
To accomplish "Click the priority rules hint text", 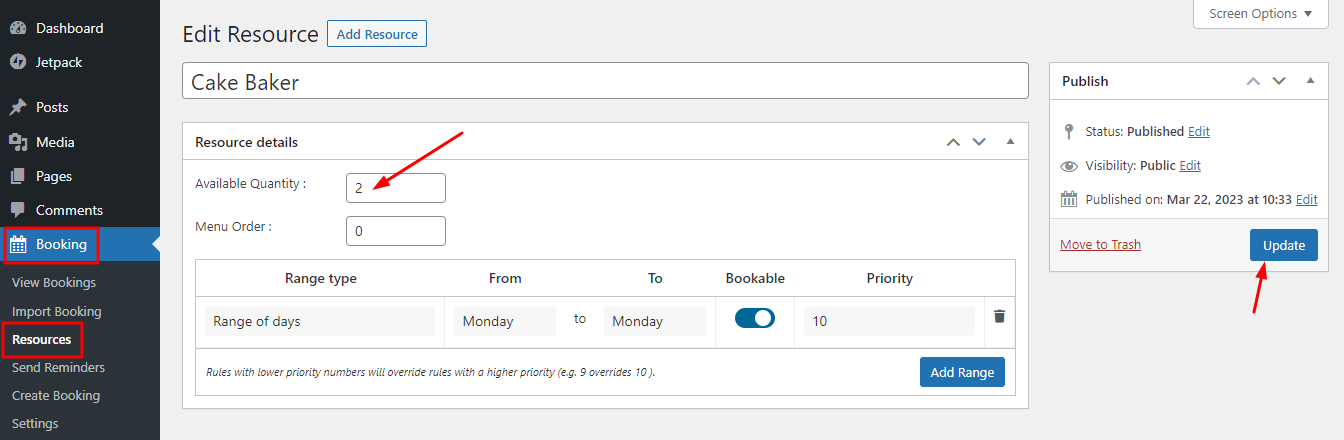I will click(x=431, y=372).
